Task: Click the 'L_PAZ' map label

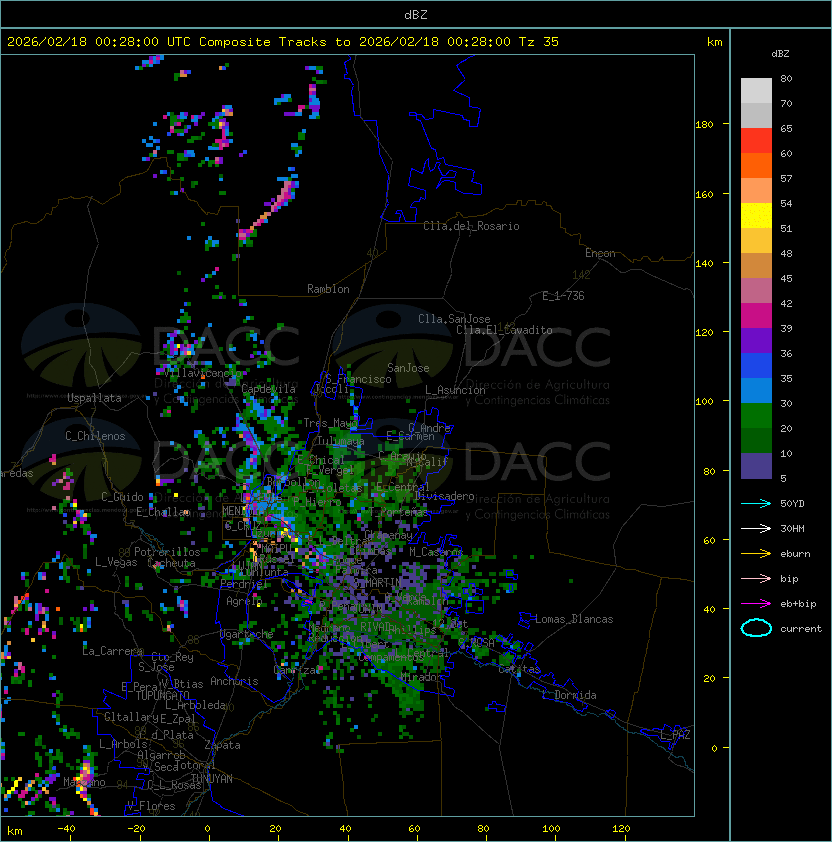Action: [x=675, y=735]
